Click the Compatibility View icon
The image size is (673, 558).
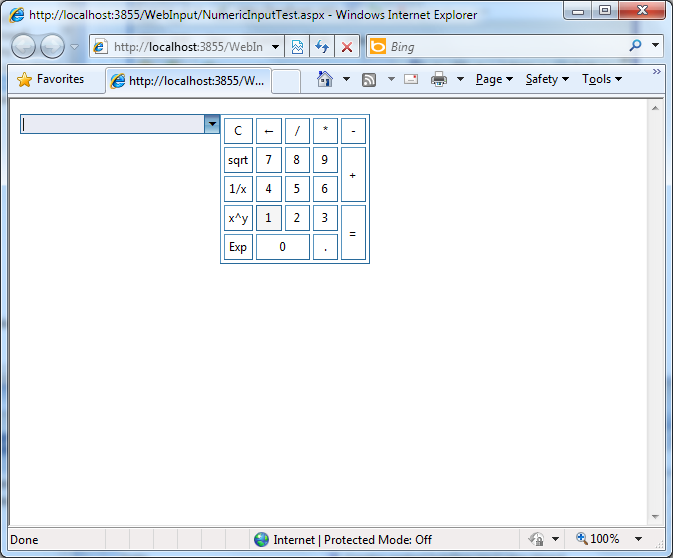[297, 47]
